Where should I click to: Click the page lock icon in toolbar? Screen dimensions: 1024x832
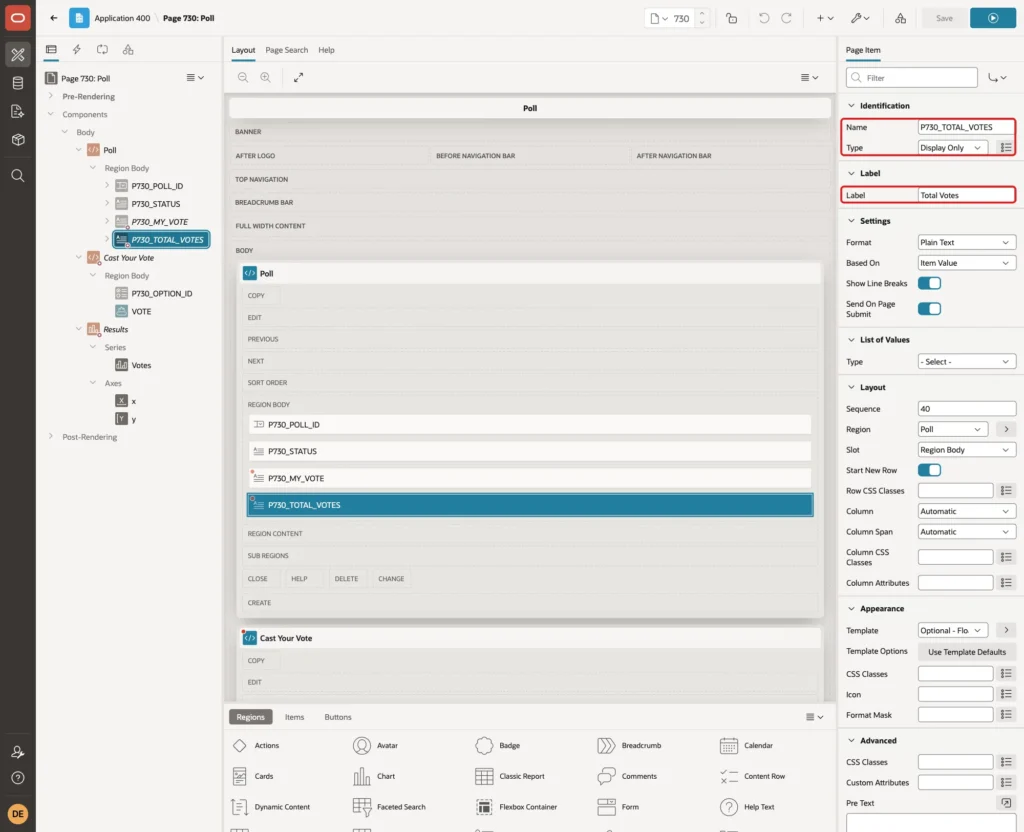coord(731,18)
